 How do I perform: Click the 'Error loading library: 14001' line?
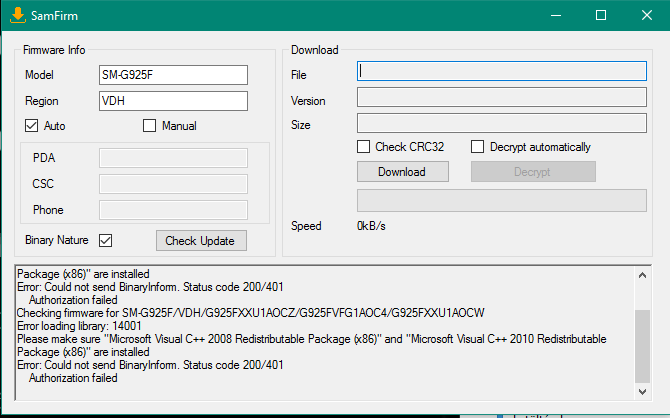coord(79,326)
